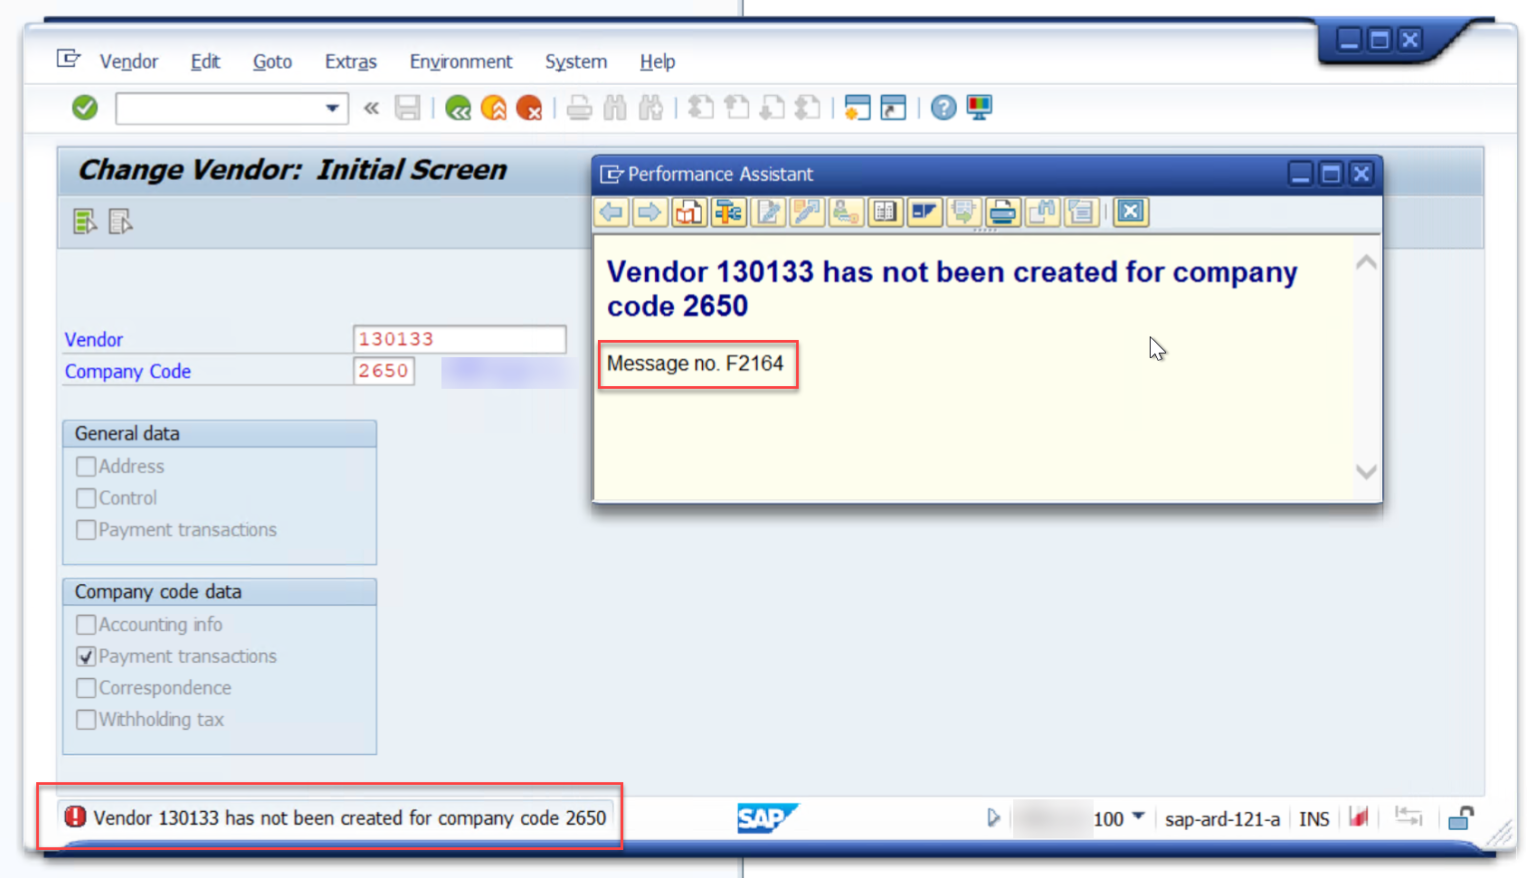Click the Print icon in Performance Assistant

click(1003, 212)
